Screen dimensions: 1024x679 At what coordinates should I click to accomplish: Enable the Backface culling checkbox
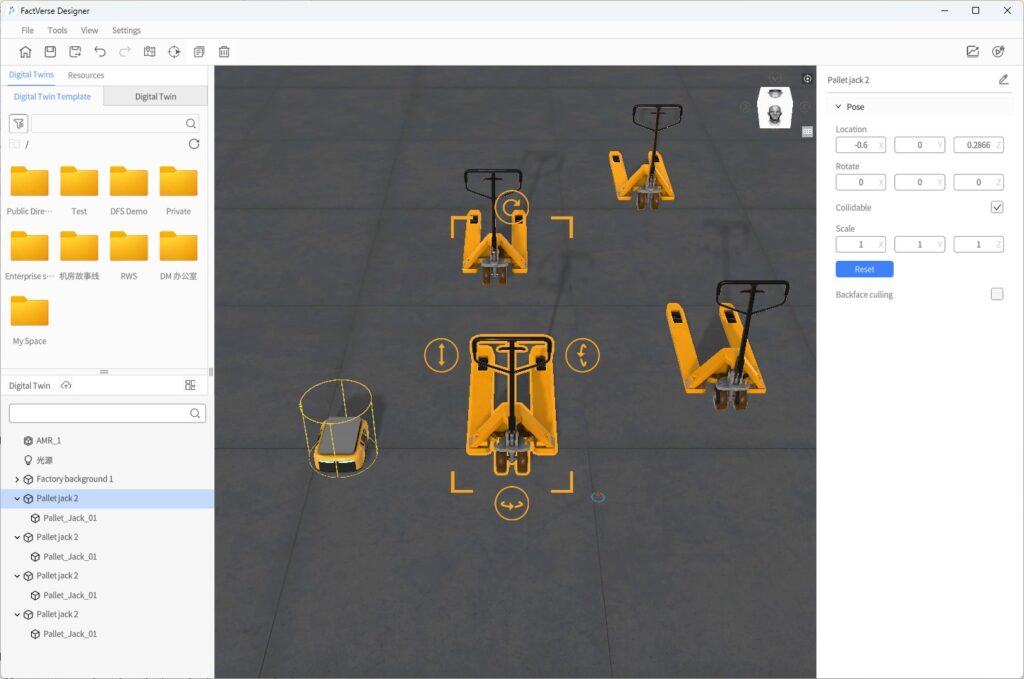[x=997, y=294]
